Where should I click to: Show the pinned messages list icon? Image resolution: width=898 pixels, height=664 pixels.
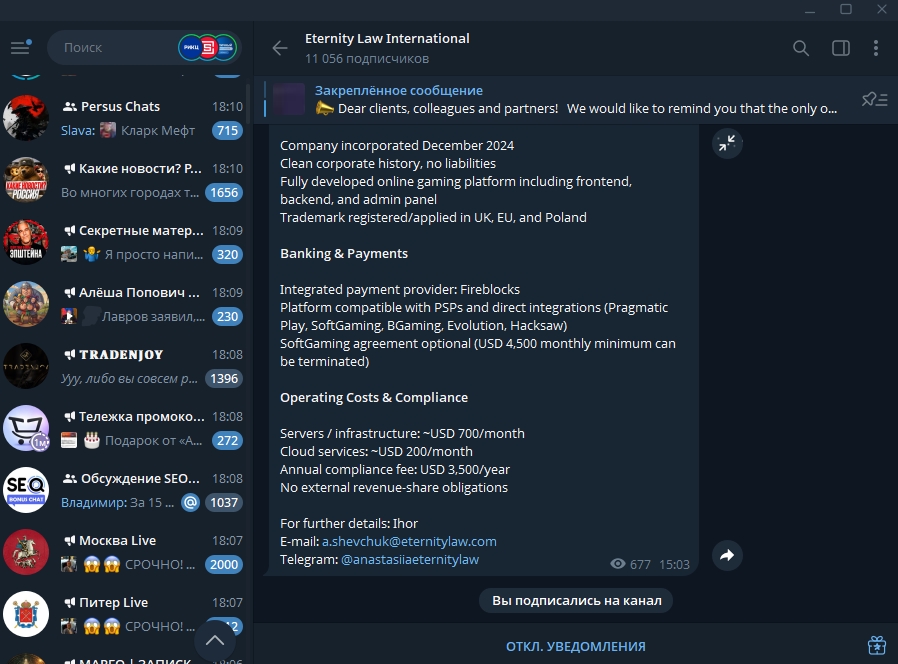875,100
